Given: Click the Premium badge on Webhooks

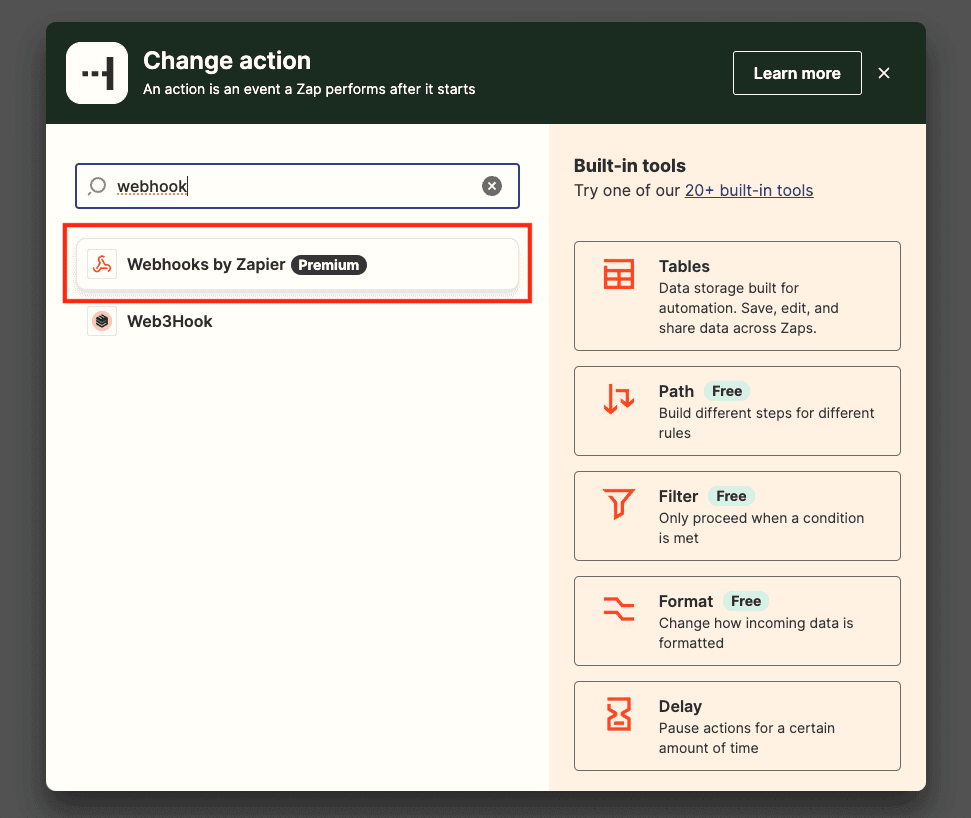Looking at the screenshot, I should [x=329, y=265].
